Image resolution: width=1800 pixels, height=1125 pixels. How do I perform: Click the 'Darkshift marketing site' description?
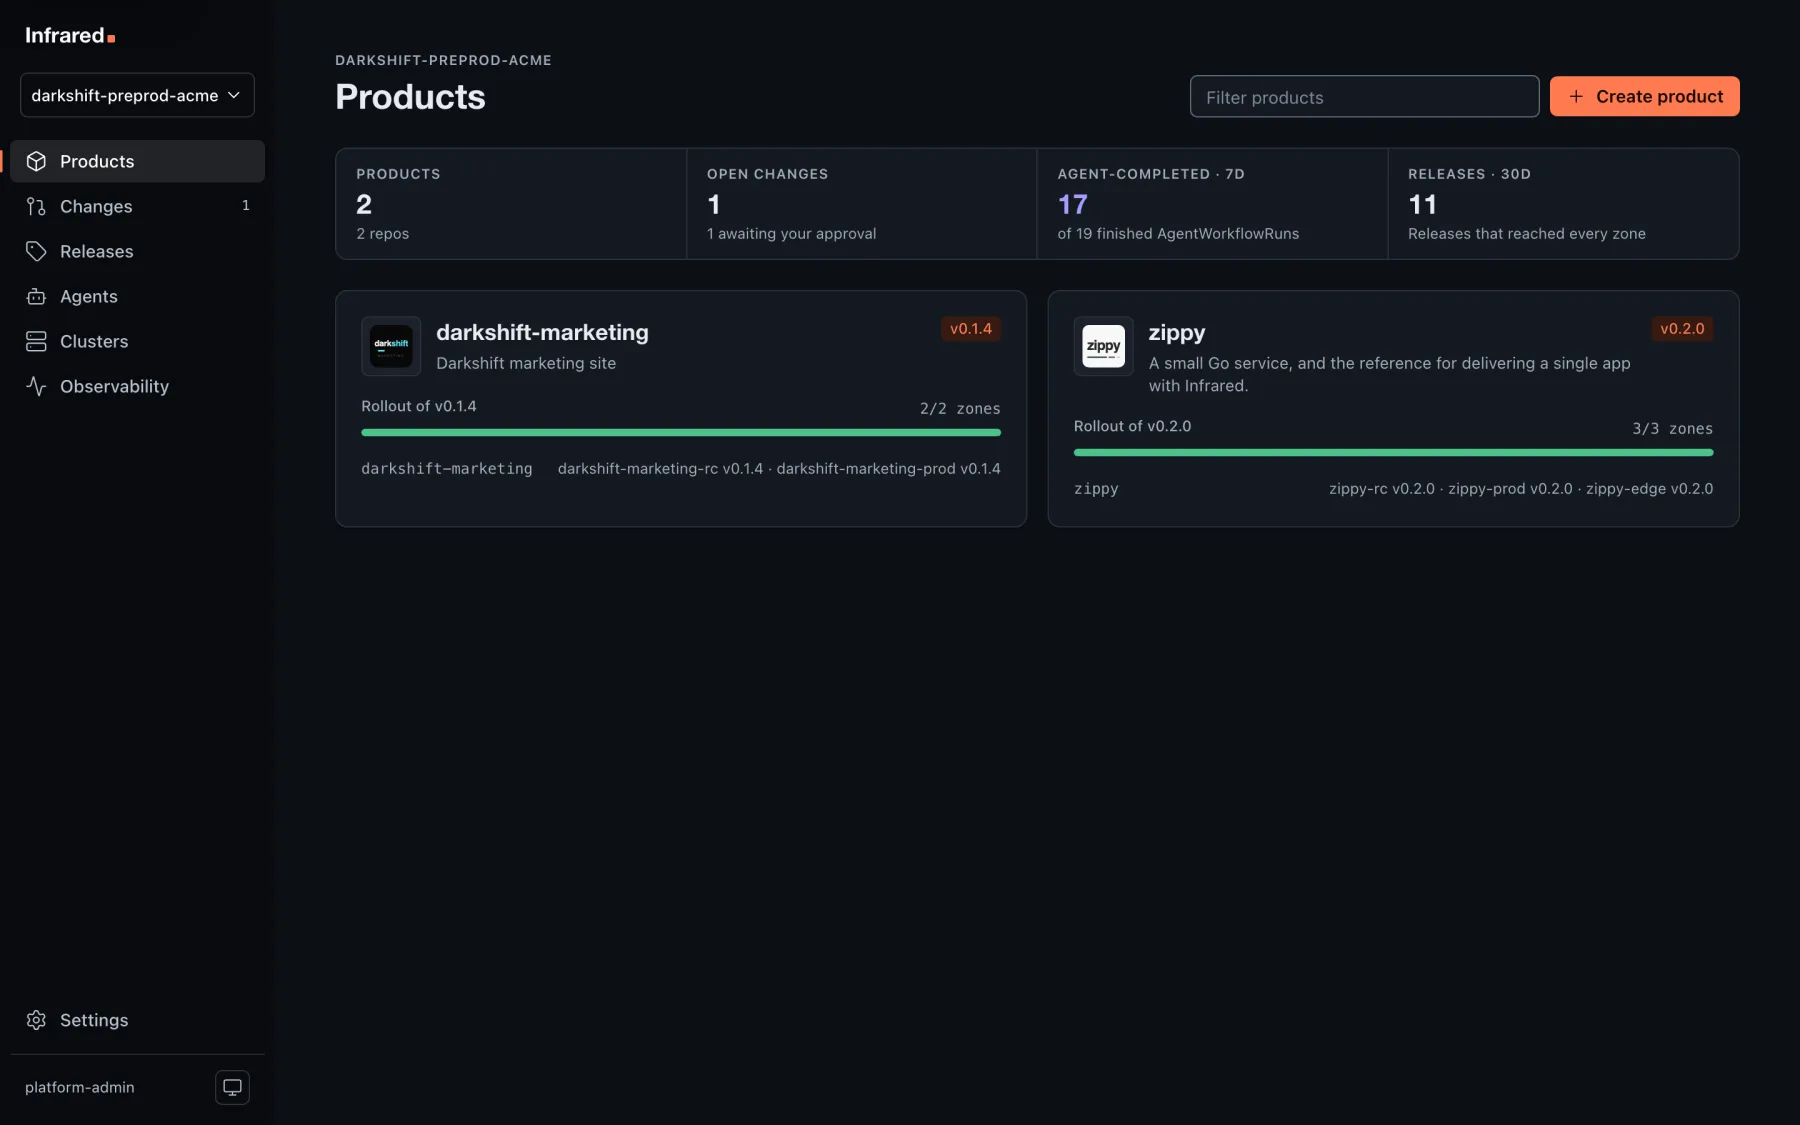[526, 363]
